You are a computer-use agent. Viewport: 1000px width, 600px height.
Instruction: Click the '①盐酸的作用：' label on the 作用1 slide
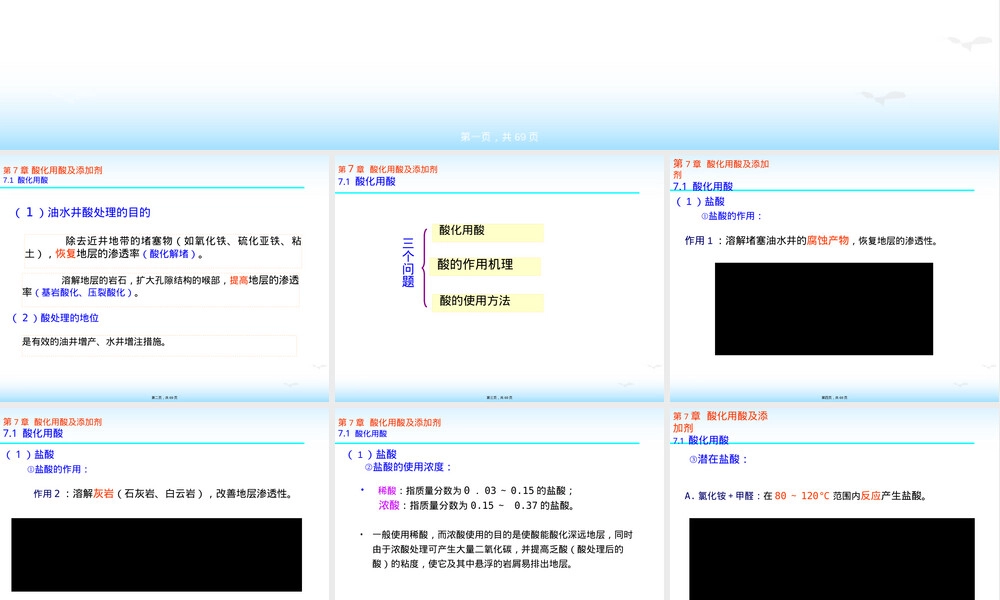coord(732,216)
